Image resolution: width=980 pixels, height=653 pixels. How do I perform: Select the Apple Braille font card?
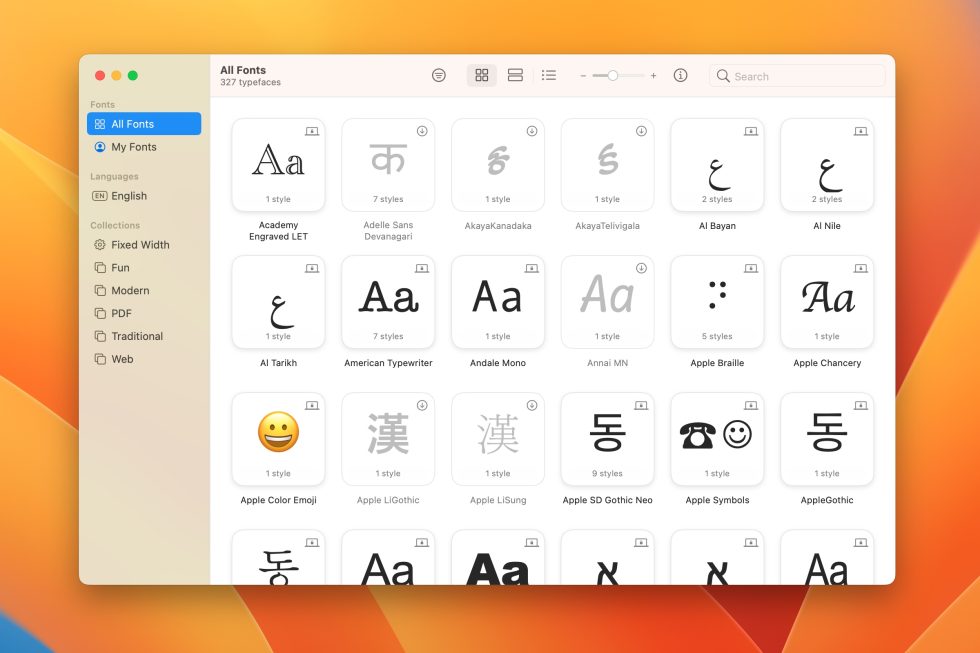[718, 302]
